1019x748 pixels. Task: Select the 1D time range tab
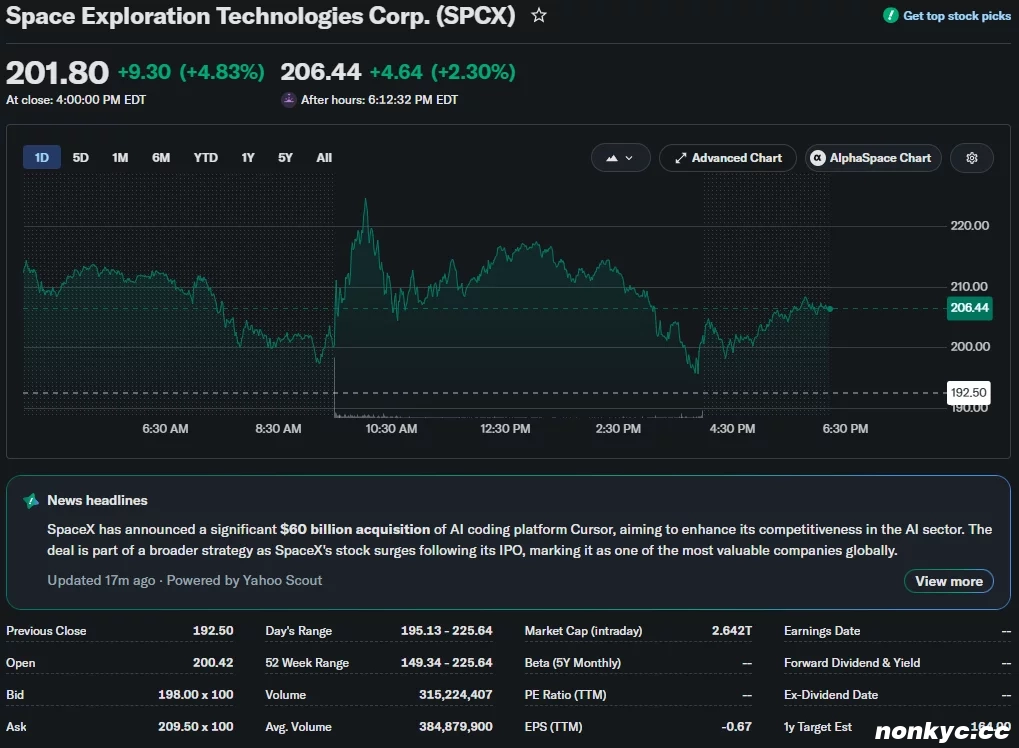click(42, 158)
